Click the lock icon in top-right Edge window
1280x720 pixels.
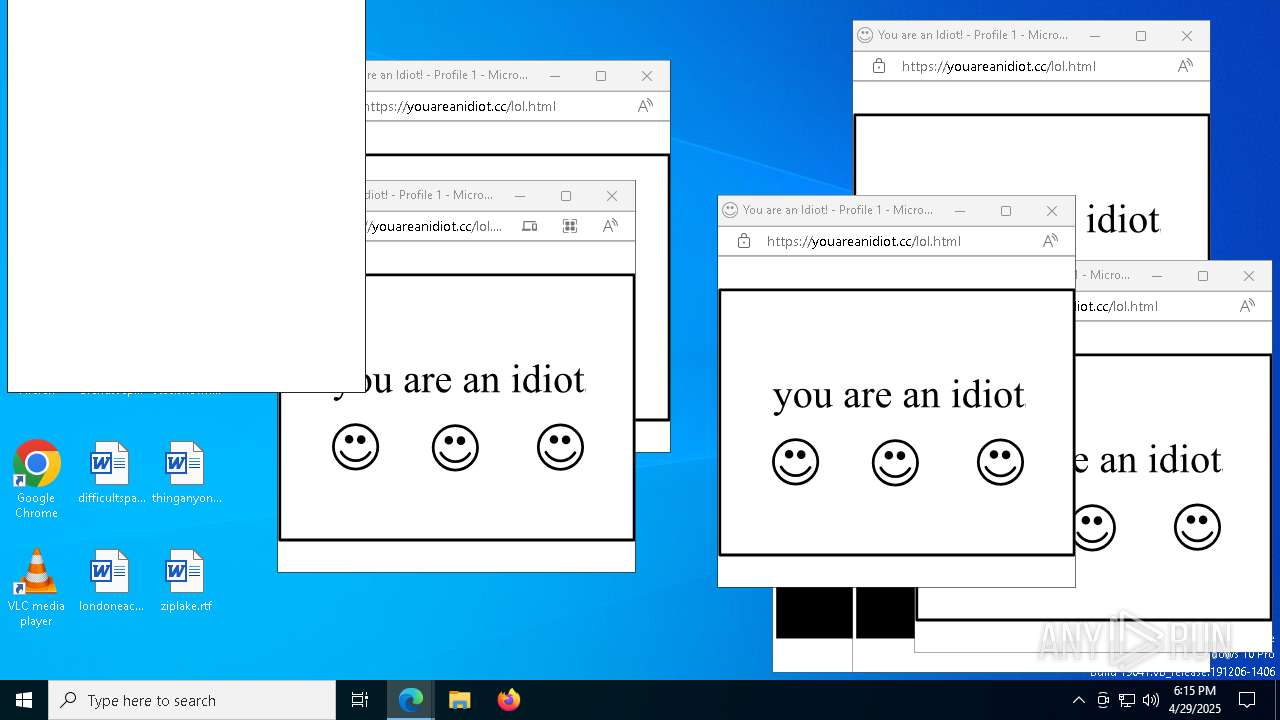878,66
